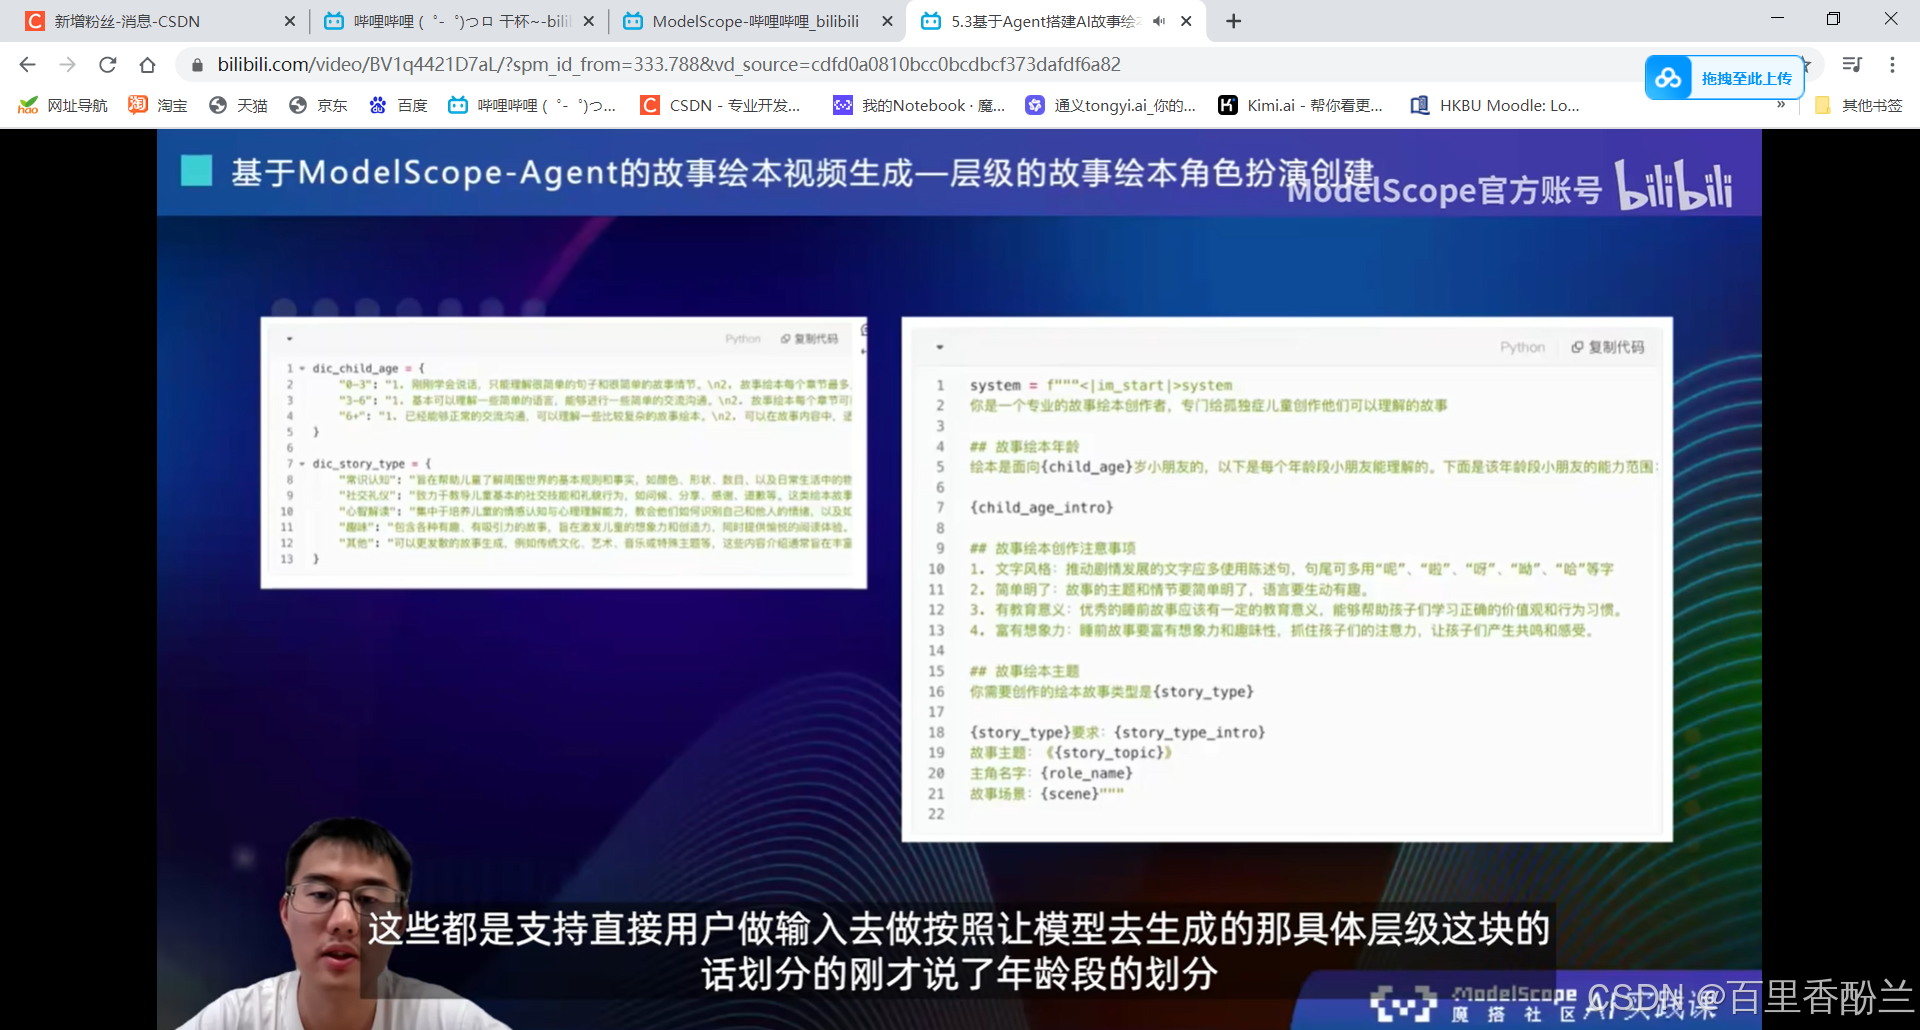Click the 主角名字: {role_name} line

click(1051, 773)
